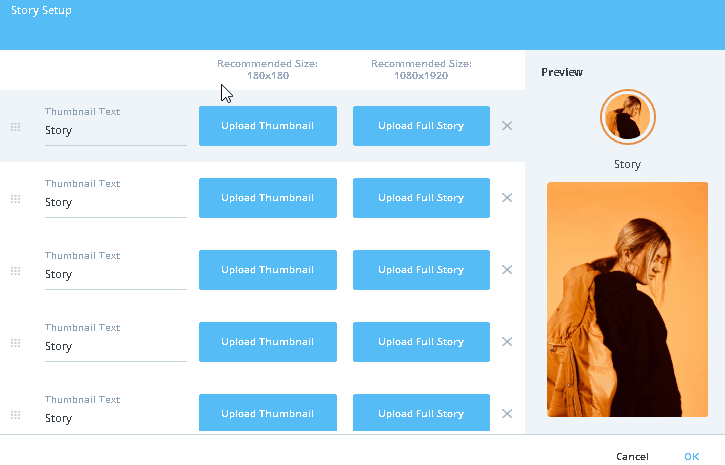725x465 pixels.
Task: Remove the first story row with X icon
Action: [507, 126]
